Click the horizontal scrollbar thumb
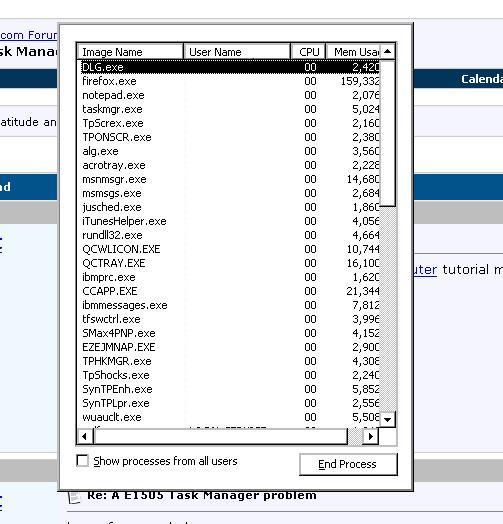Viewport: 503px width, 524px height. click(221, 436)
